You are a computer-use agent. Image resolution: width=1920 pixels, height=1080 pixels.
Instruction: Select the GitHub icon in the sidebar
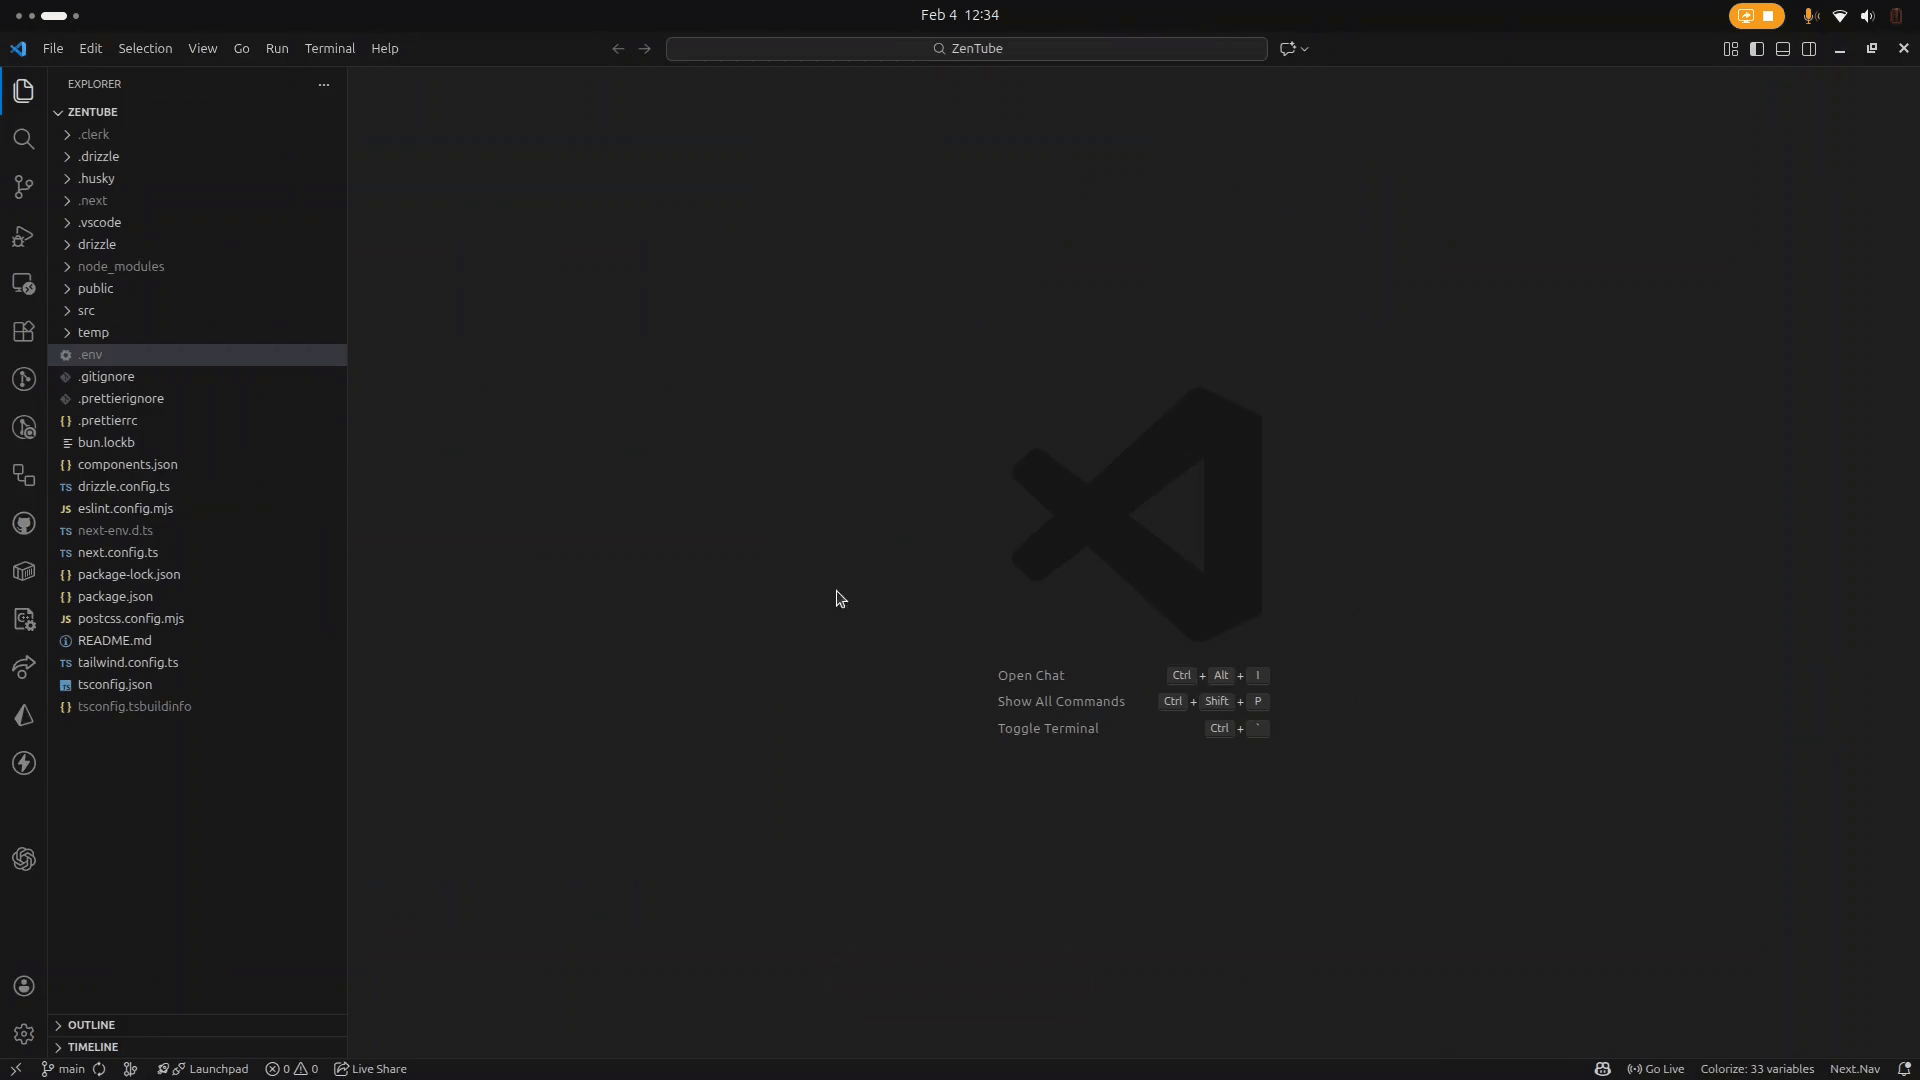23,524
